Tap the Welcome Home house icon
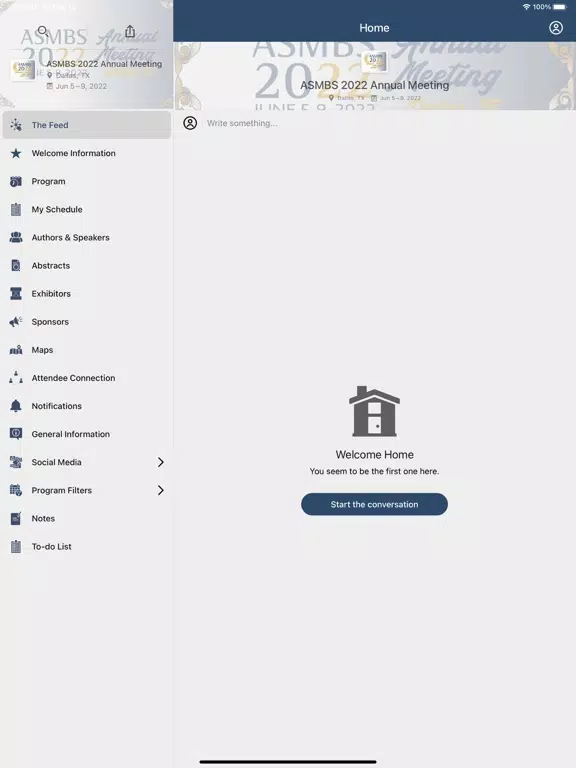This screenshot has height=768, width=576. pyautogui.click(x=374, y=411)
